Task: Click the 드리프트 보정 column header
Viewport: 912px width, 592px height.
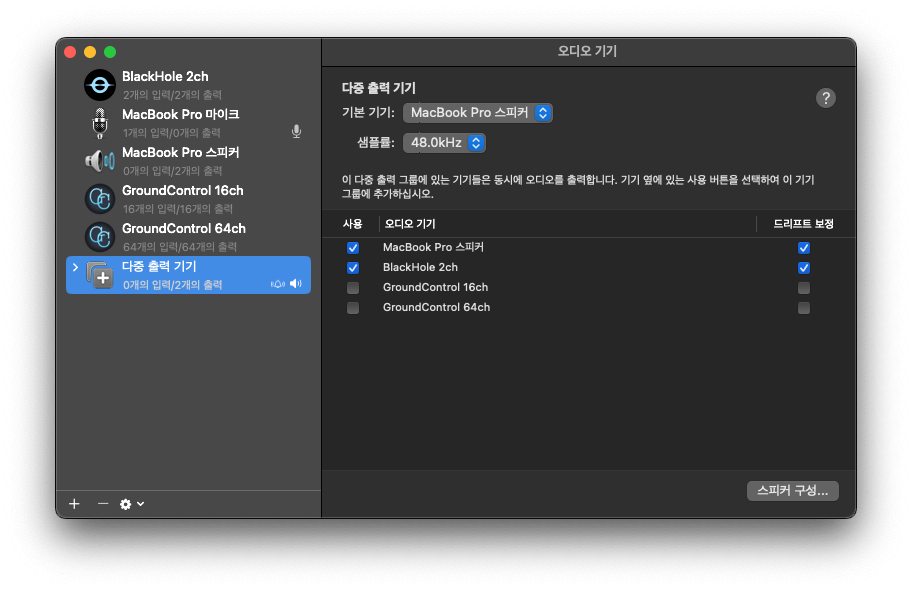Action: click(x=803, y=224)
